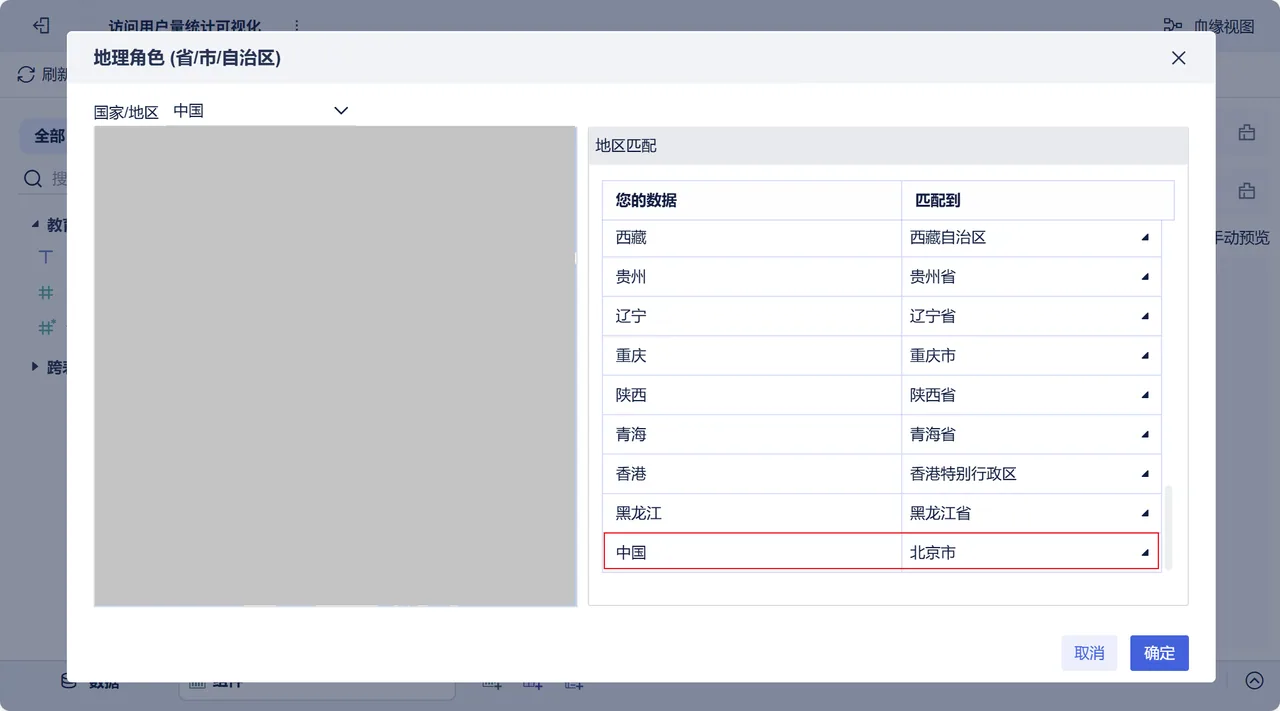
Task: Select the 重庆 data cell
Action: pos(752,356)
